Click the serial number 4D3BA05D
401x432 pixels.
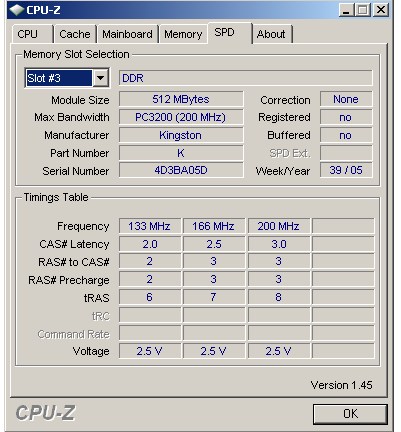[181, 170]
